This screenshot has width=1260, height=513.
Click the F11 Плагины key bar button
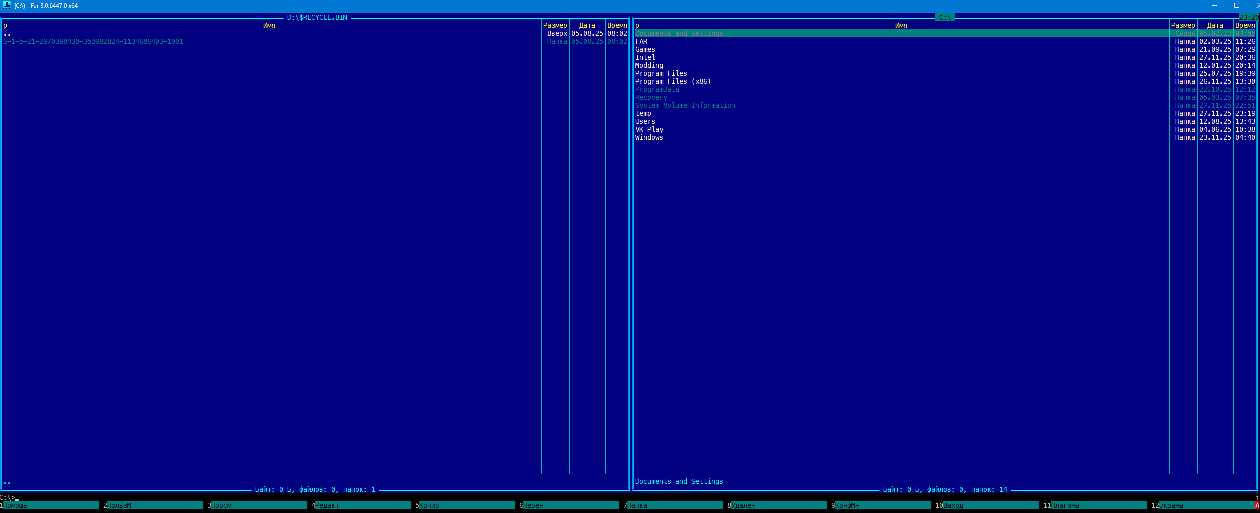(1096, 506)
